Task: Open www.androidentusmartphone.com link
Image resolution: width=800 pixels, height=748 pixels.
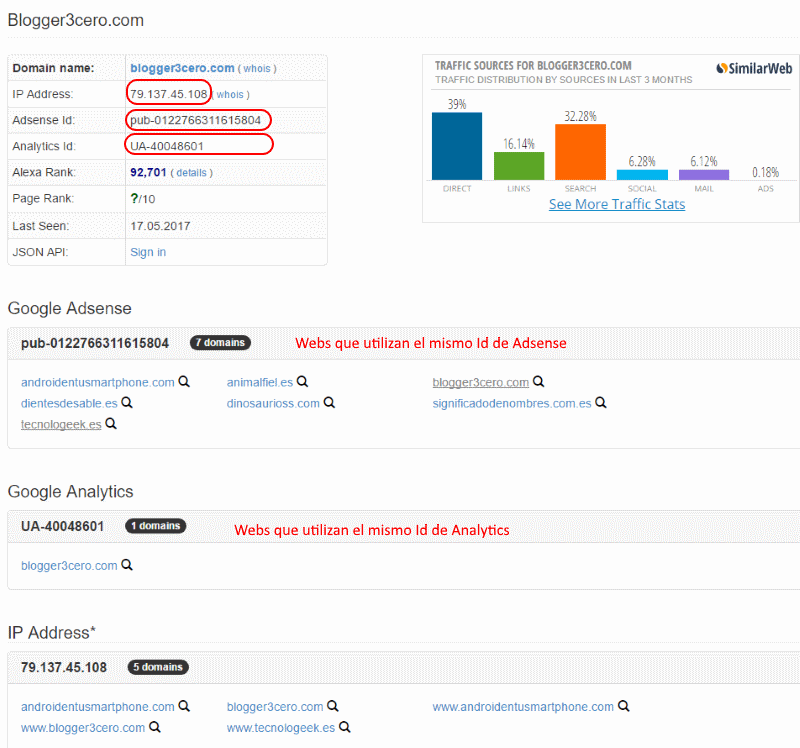Action: 523,707
